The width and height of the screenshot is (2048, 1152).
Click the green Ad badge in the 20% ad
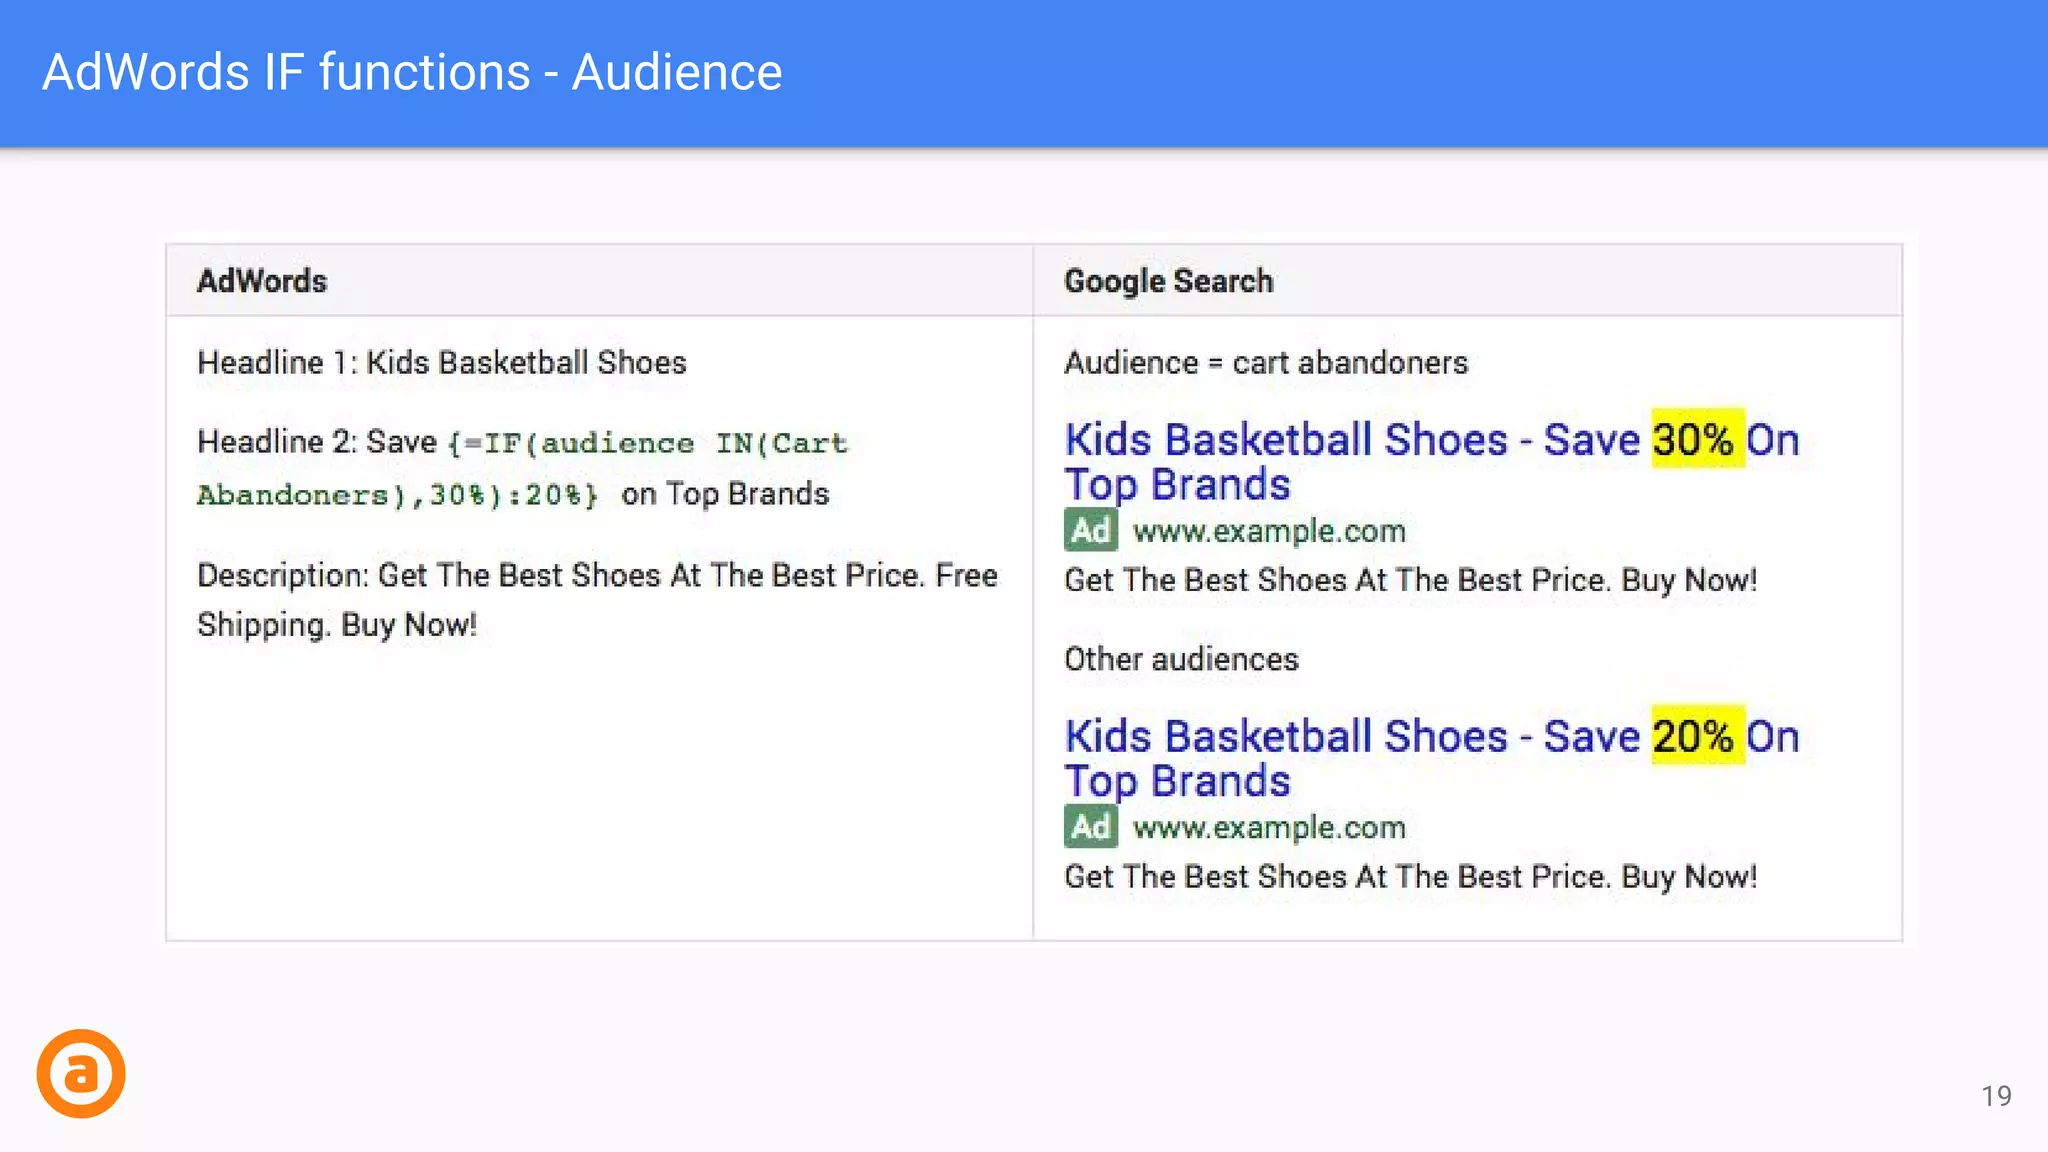tap(1091, 827)
